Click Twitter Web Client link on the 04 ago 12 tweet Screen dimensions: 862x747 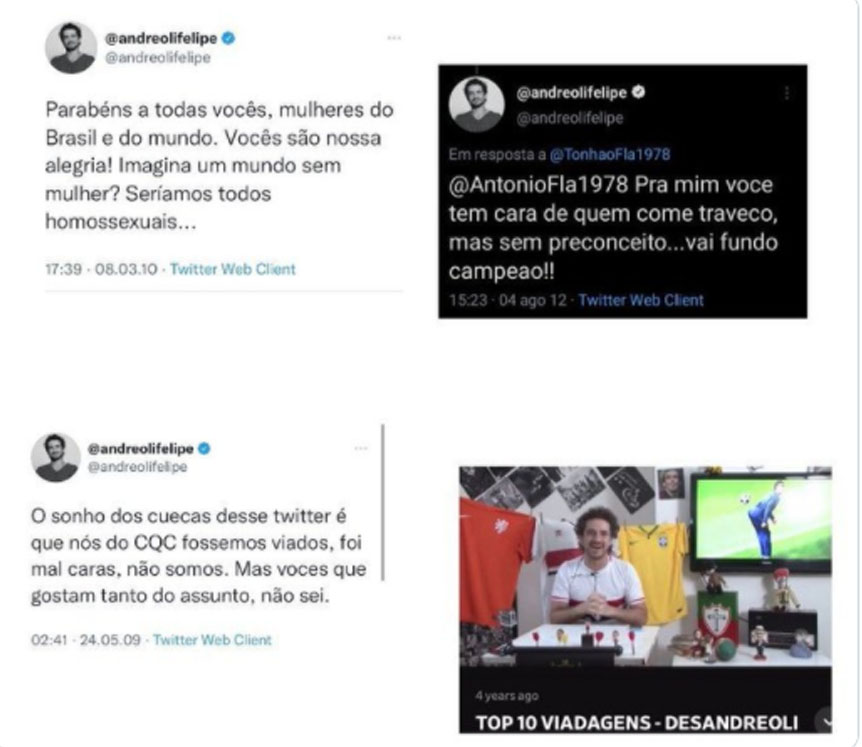(641, 300)
